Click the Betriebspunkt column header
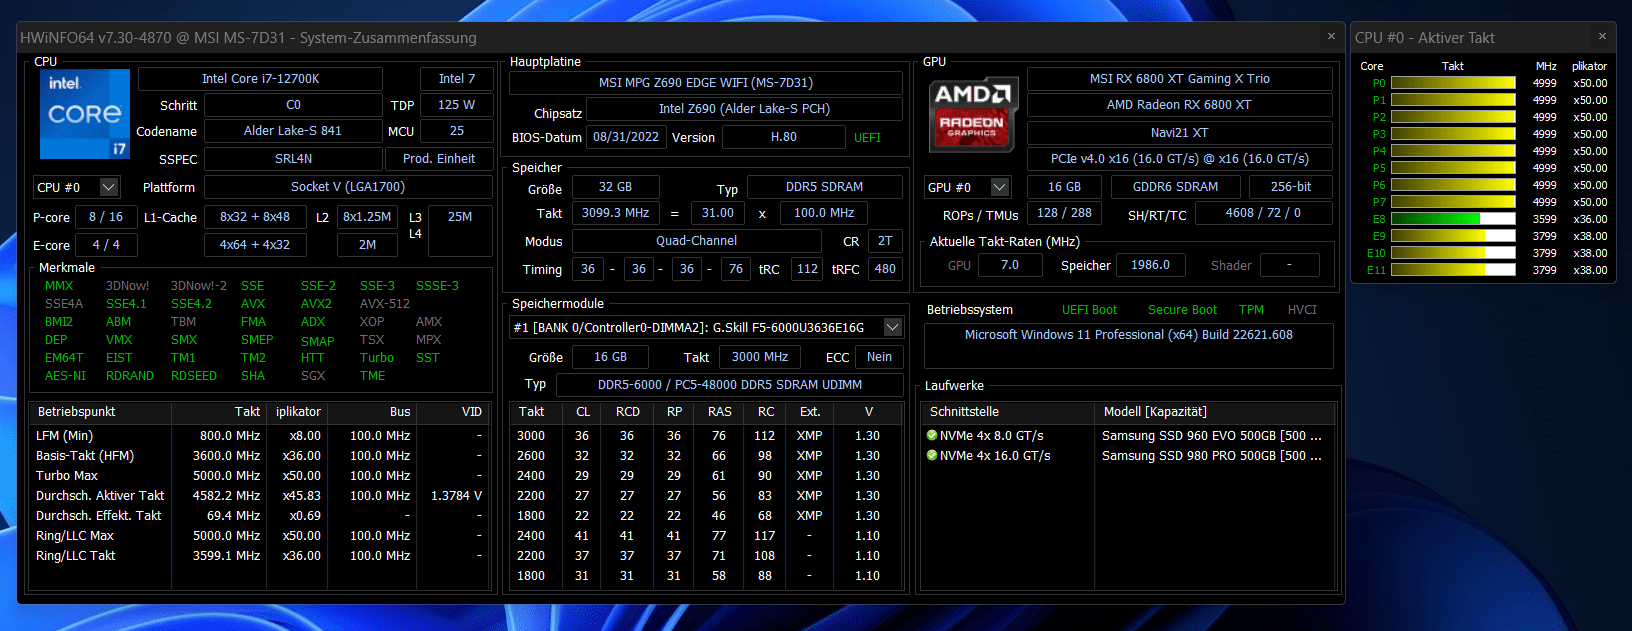This screenshot has width=1632, height=631. tap(76, 412)
